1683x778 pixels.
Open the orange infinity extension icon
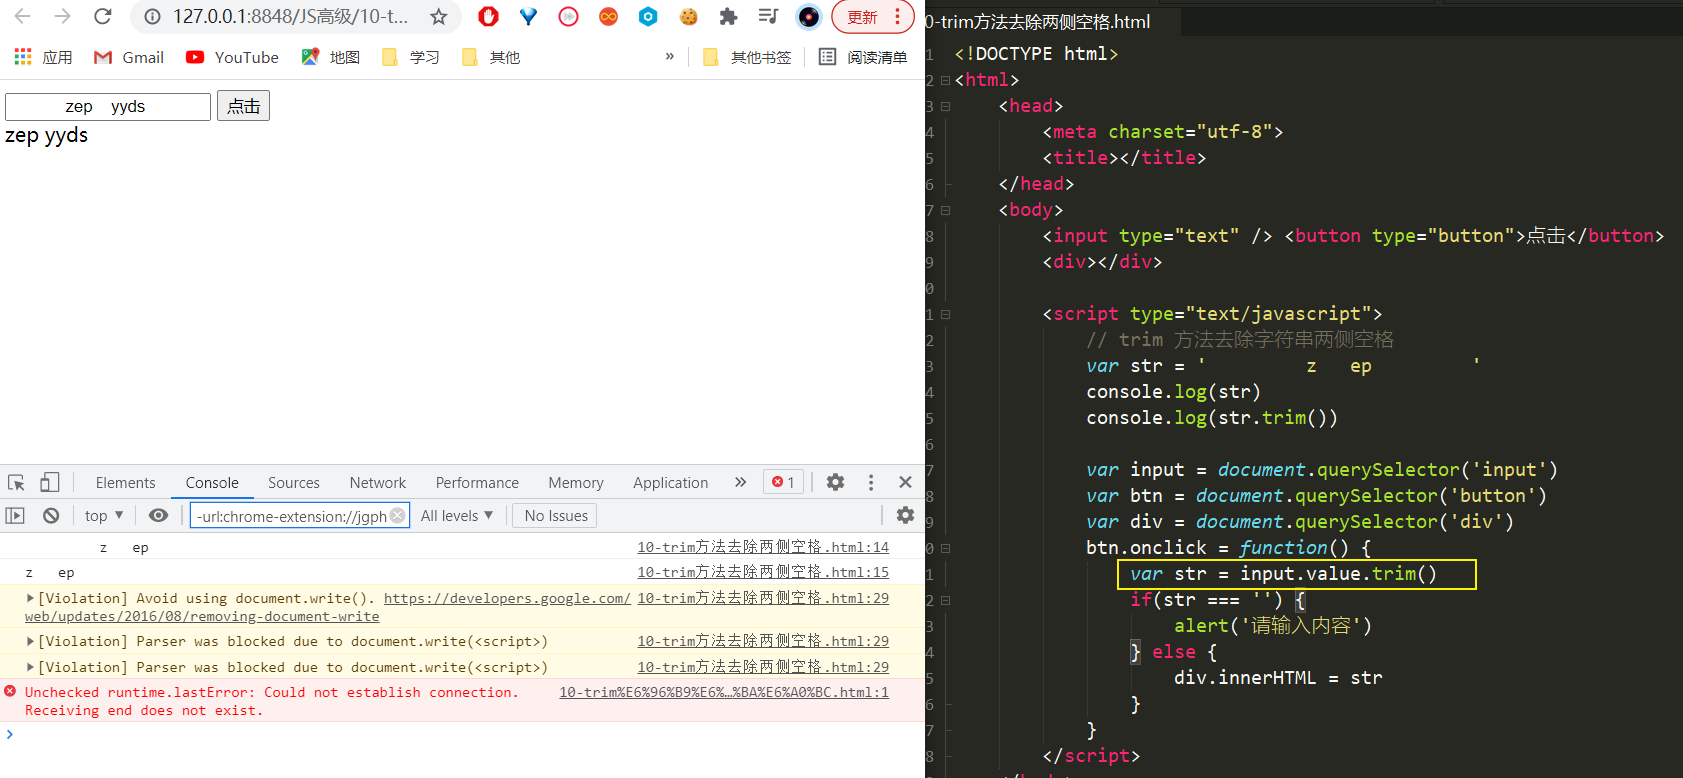(x=608, y=16)
